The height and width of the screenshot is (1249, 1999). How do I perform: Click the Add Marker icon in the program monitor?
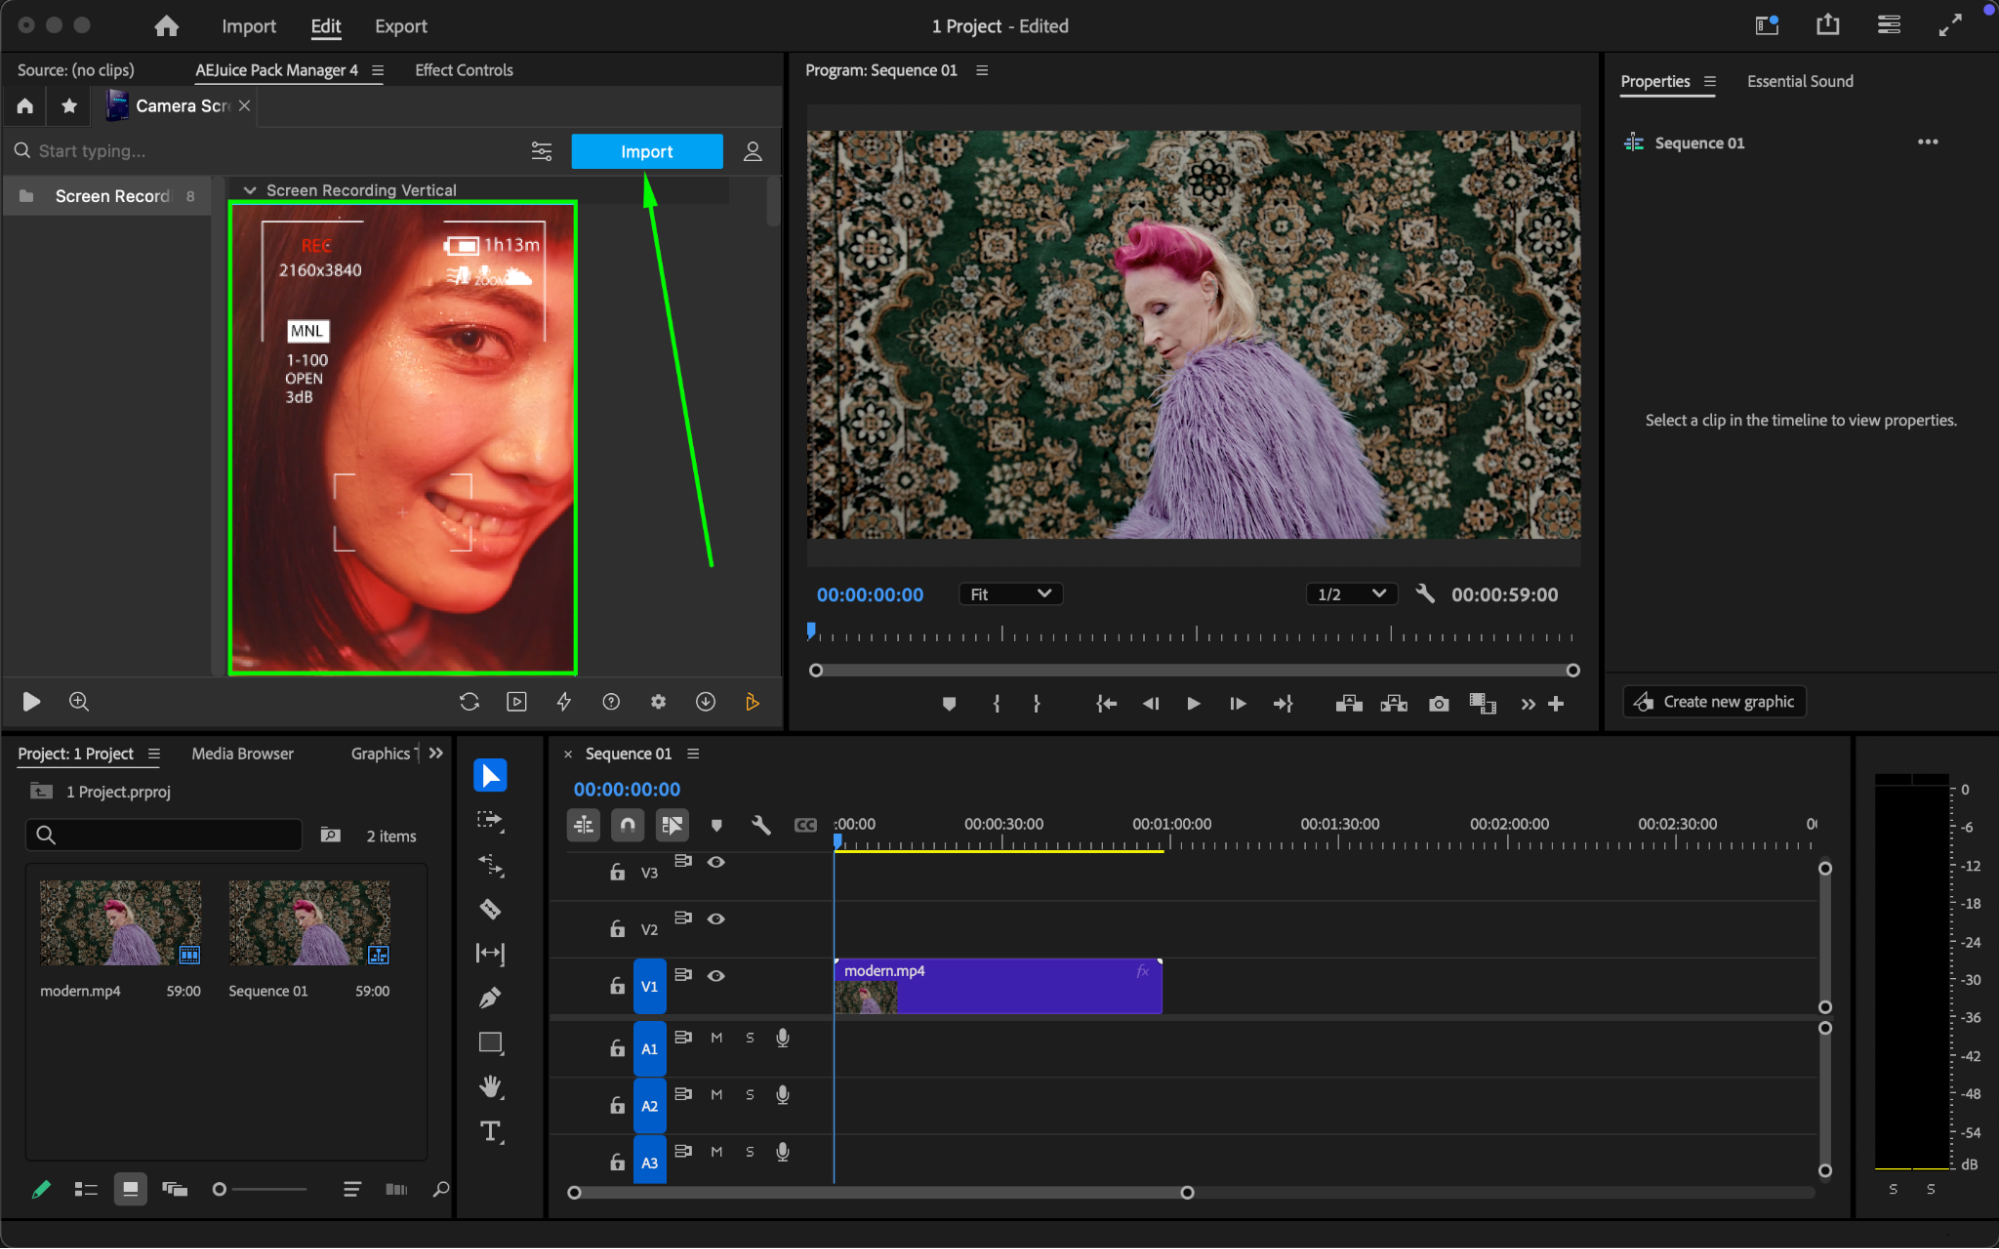[949, 704]
